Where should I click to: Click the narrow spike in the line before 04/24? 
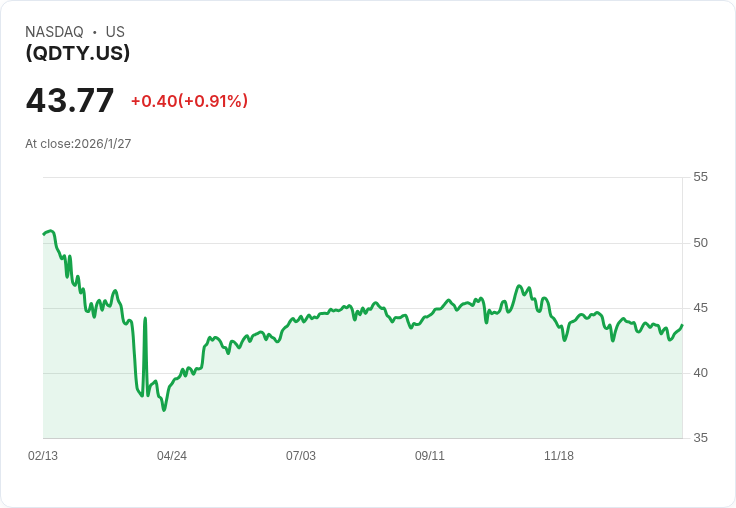point(146,319)
